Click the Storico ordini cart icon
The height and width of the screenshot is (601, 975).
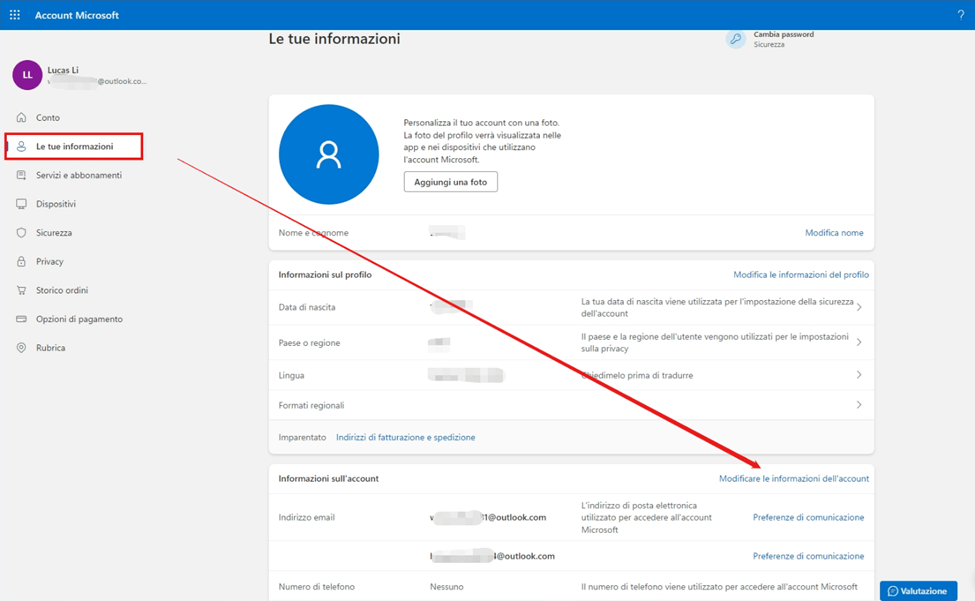pyautogui.click(x=21, y=290)
